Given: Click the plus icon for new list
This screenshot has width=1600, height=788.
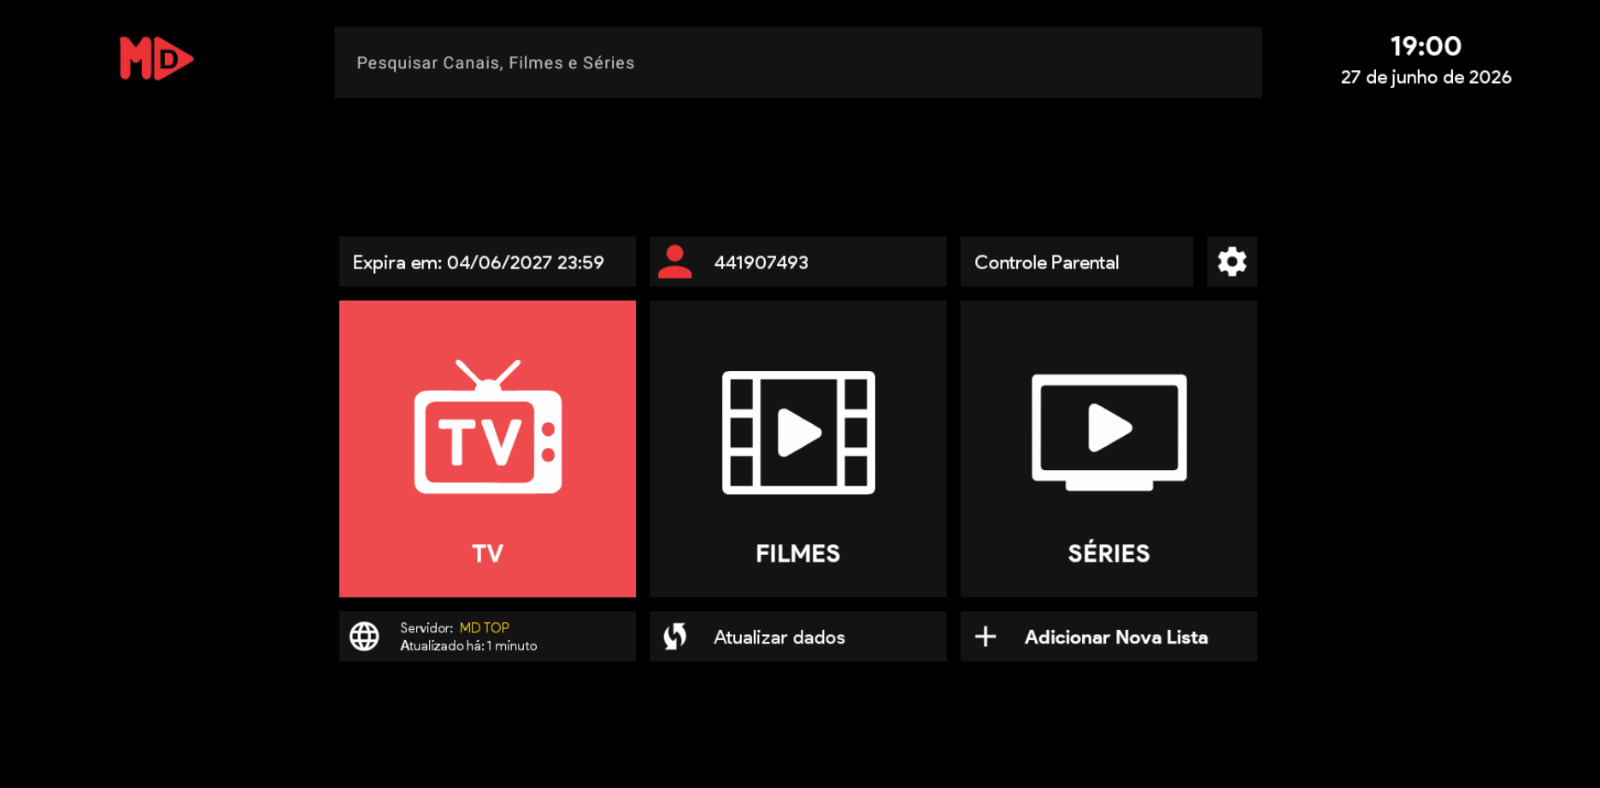Looking at the screenshot, I should coord(985,636).
